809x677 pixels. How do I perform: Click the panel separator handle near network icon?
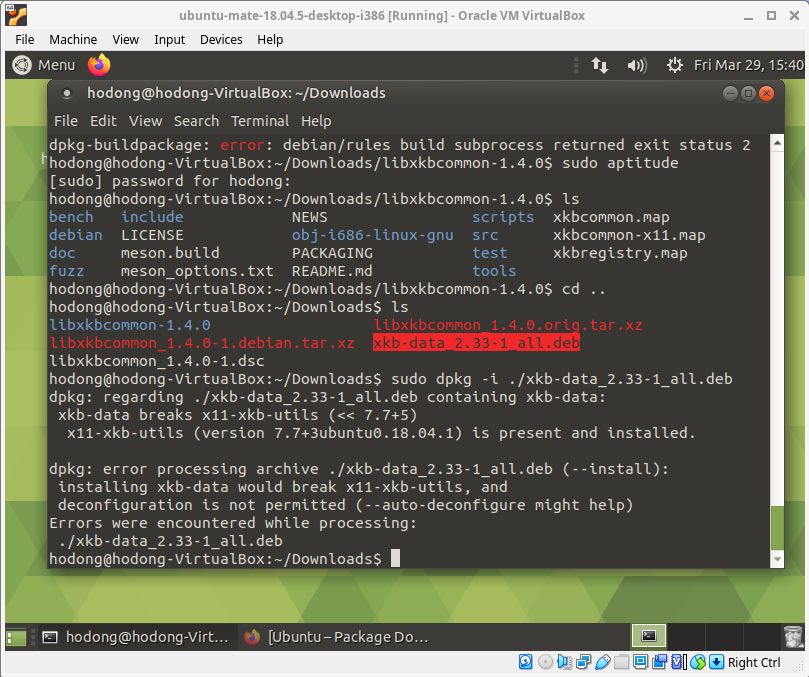point(576,65)
